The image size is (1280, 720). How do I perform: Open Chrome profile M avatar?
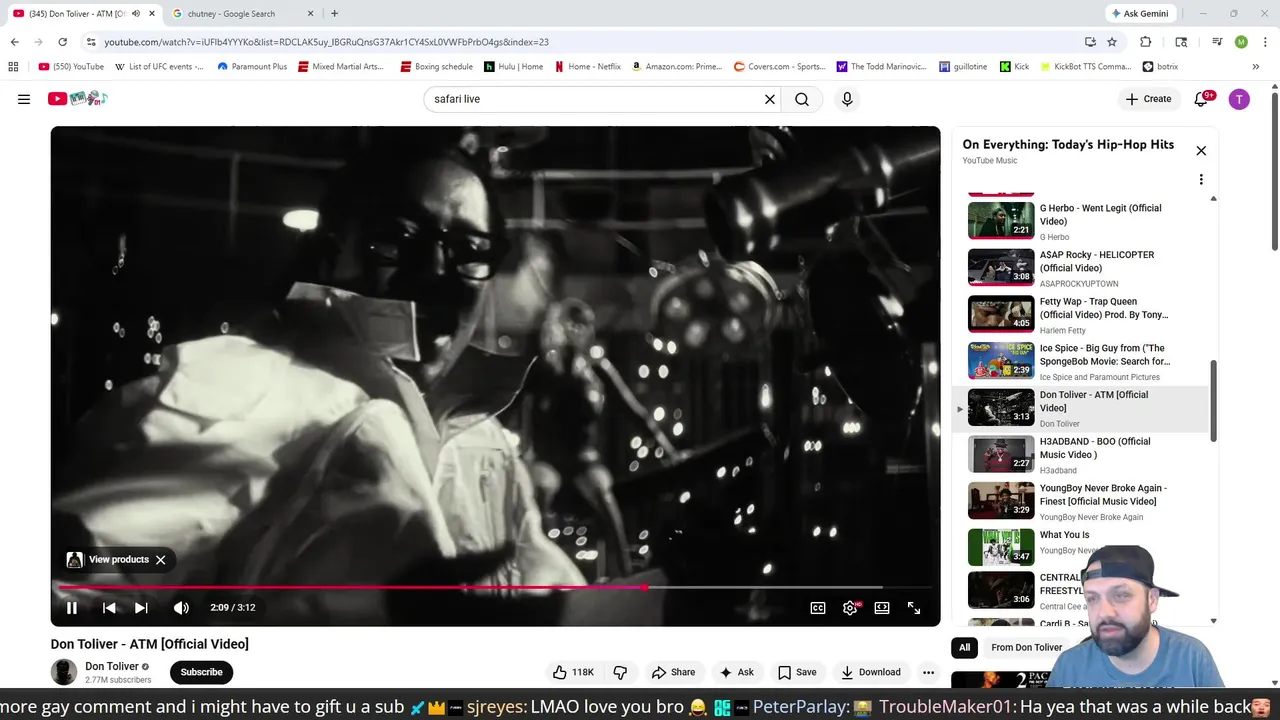1241,42
